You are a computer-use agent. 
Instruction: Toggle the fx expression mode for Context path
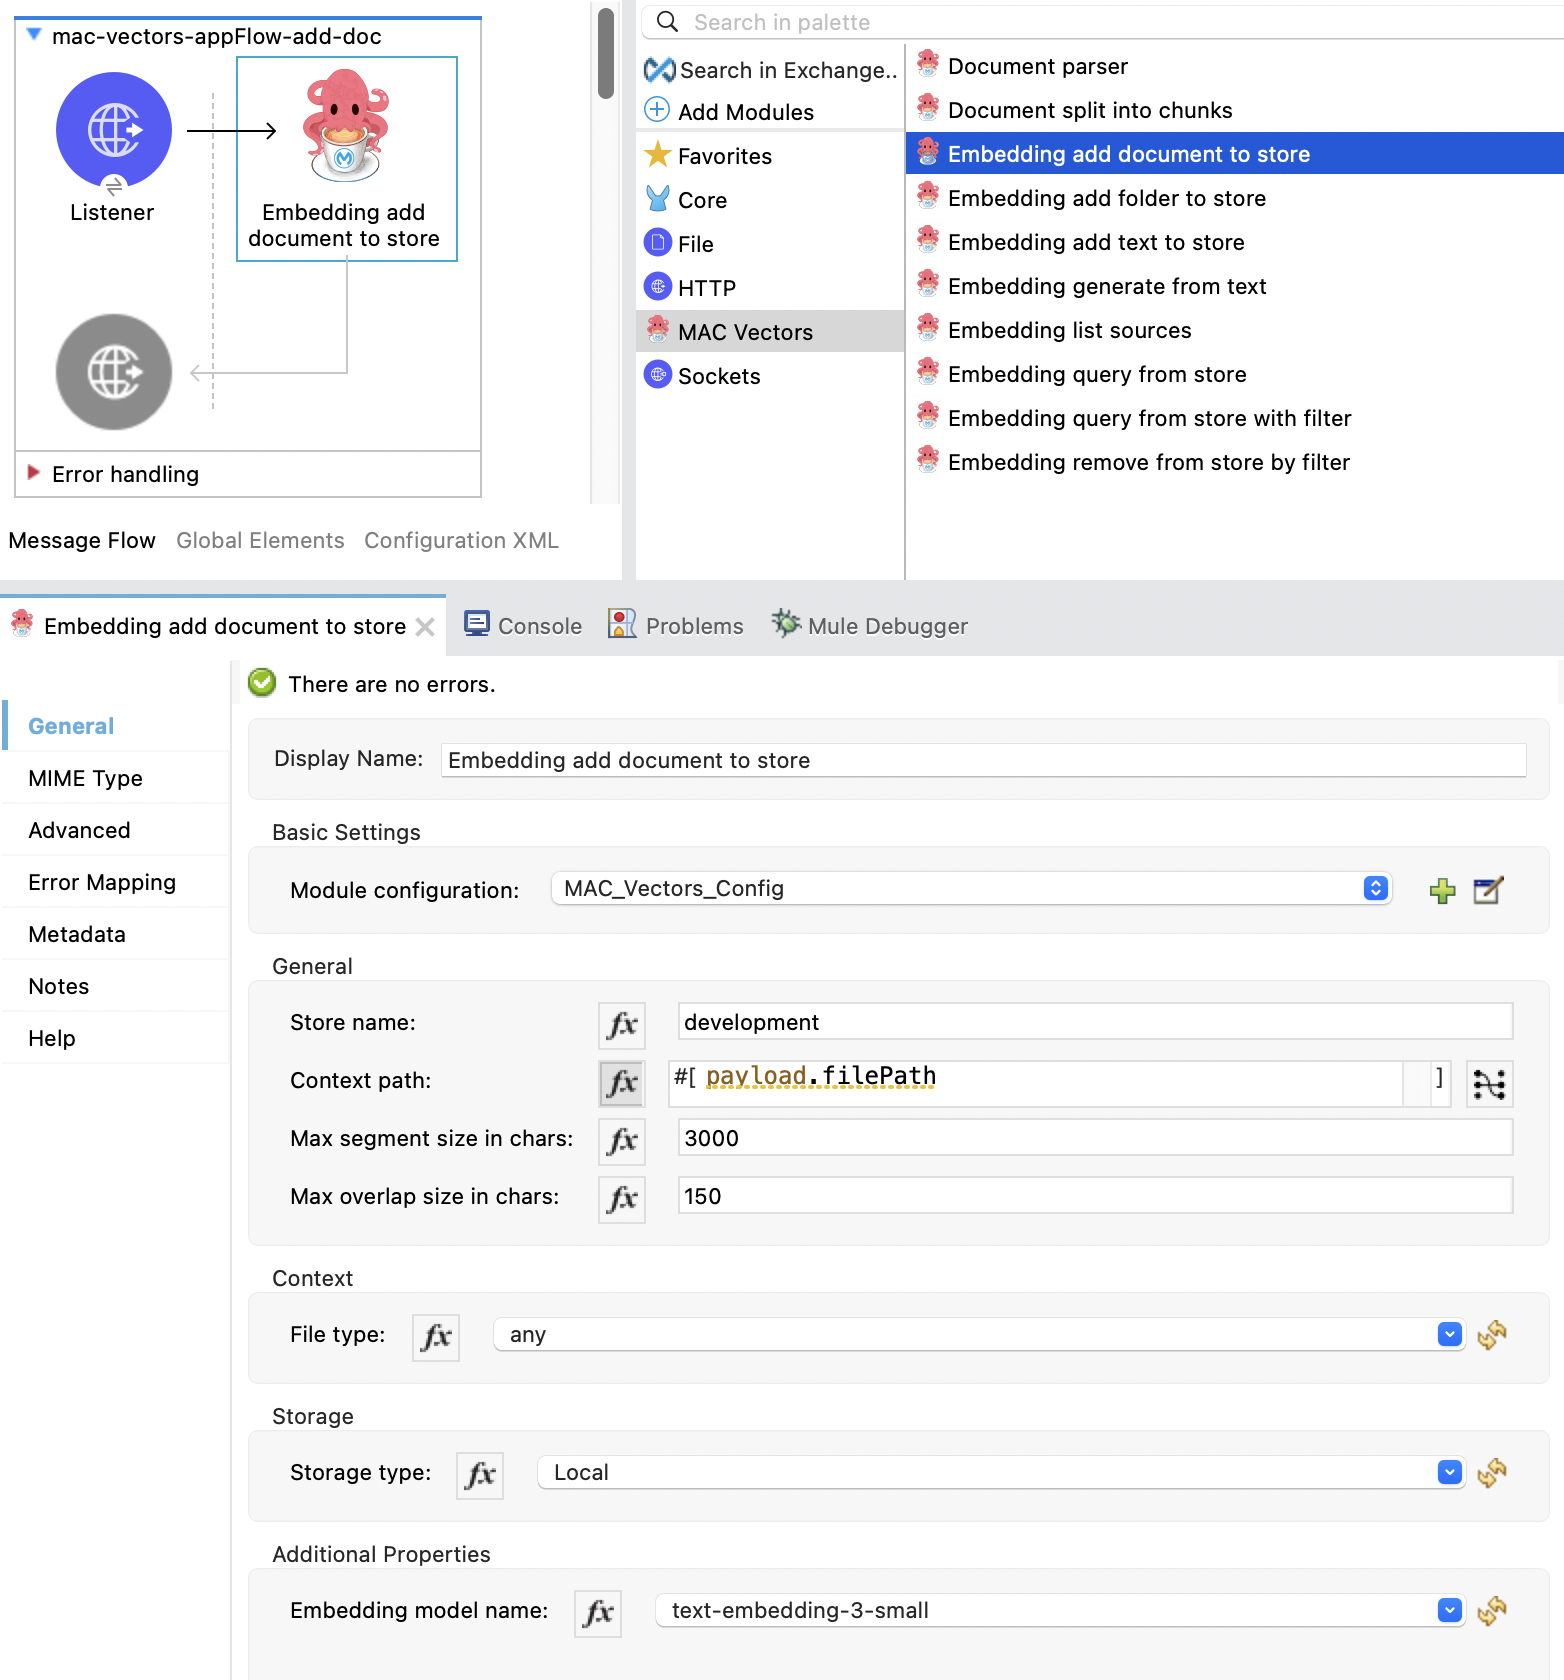tap(622, 1083)
